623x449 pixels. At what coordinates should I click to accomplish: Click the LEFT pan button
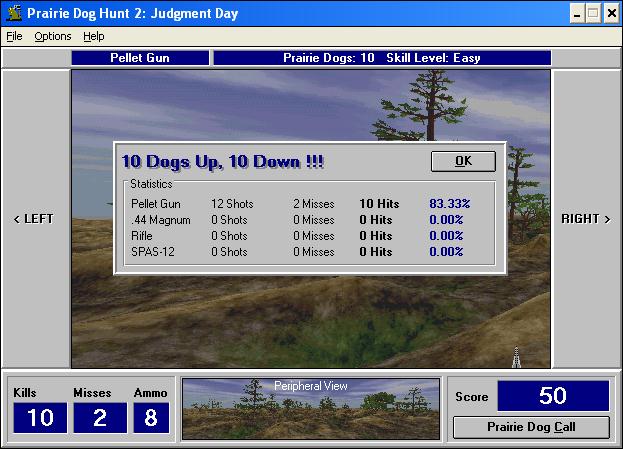click(x=34, y=219)
